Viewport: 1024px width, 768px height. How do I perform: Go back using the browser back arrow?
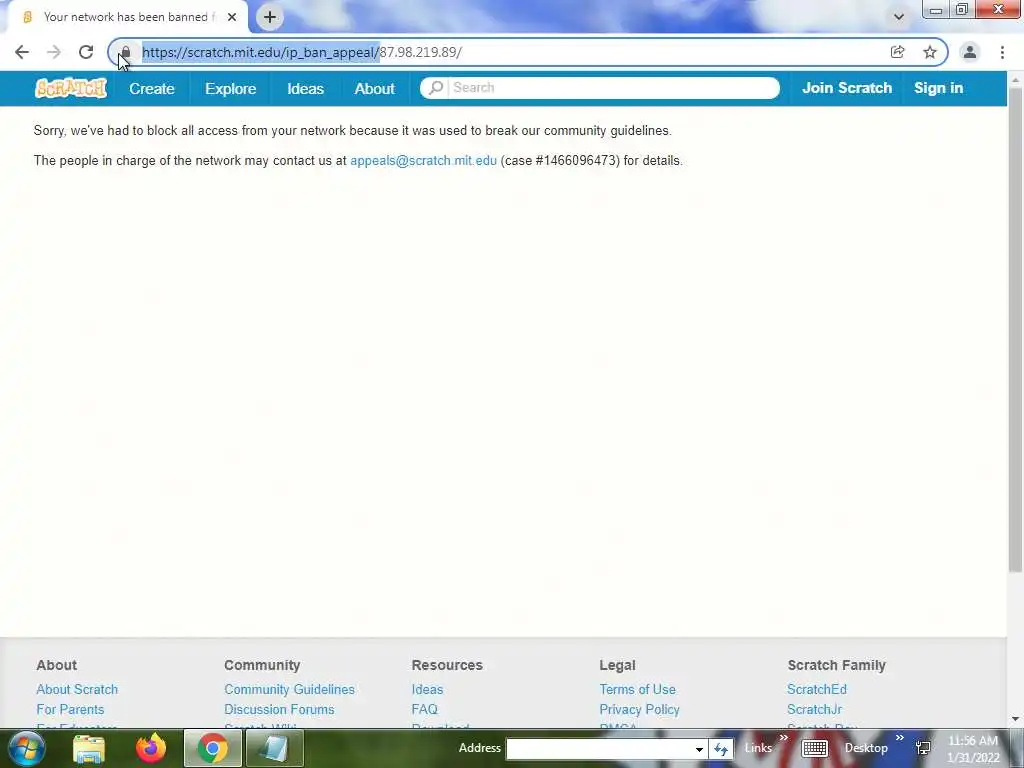[22, 52]
